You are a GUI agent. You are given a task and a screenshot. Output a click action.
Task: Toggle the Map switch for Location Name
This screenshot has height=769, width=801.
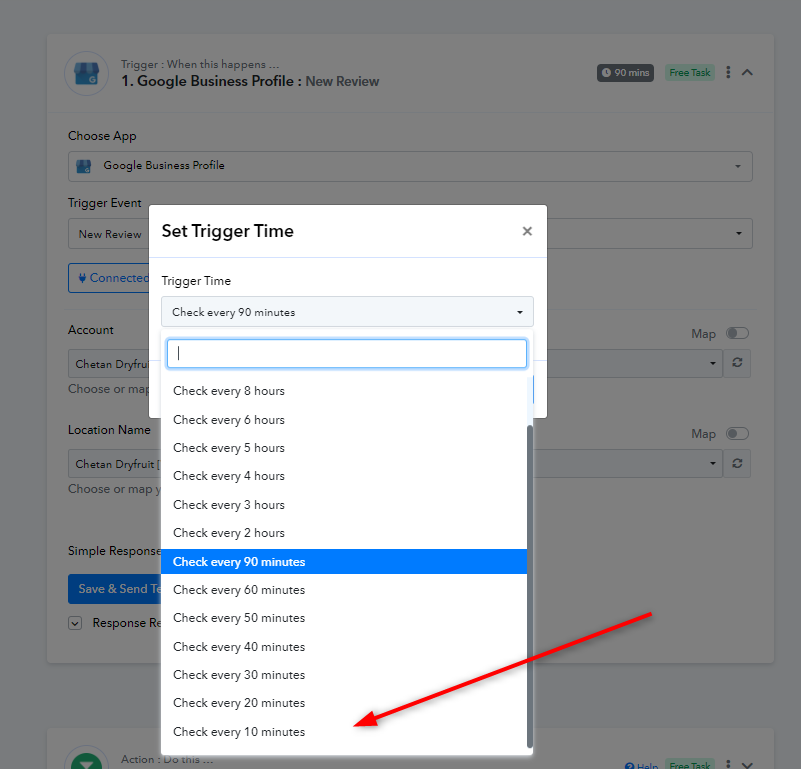737,433
